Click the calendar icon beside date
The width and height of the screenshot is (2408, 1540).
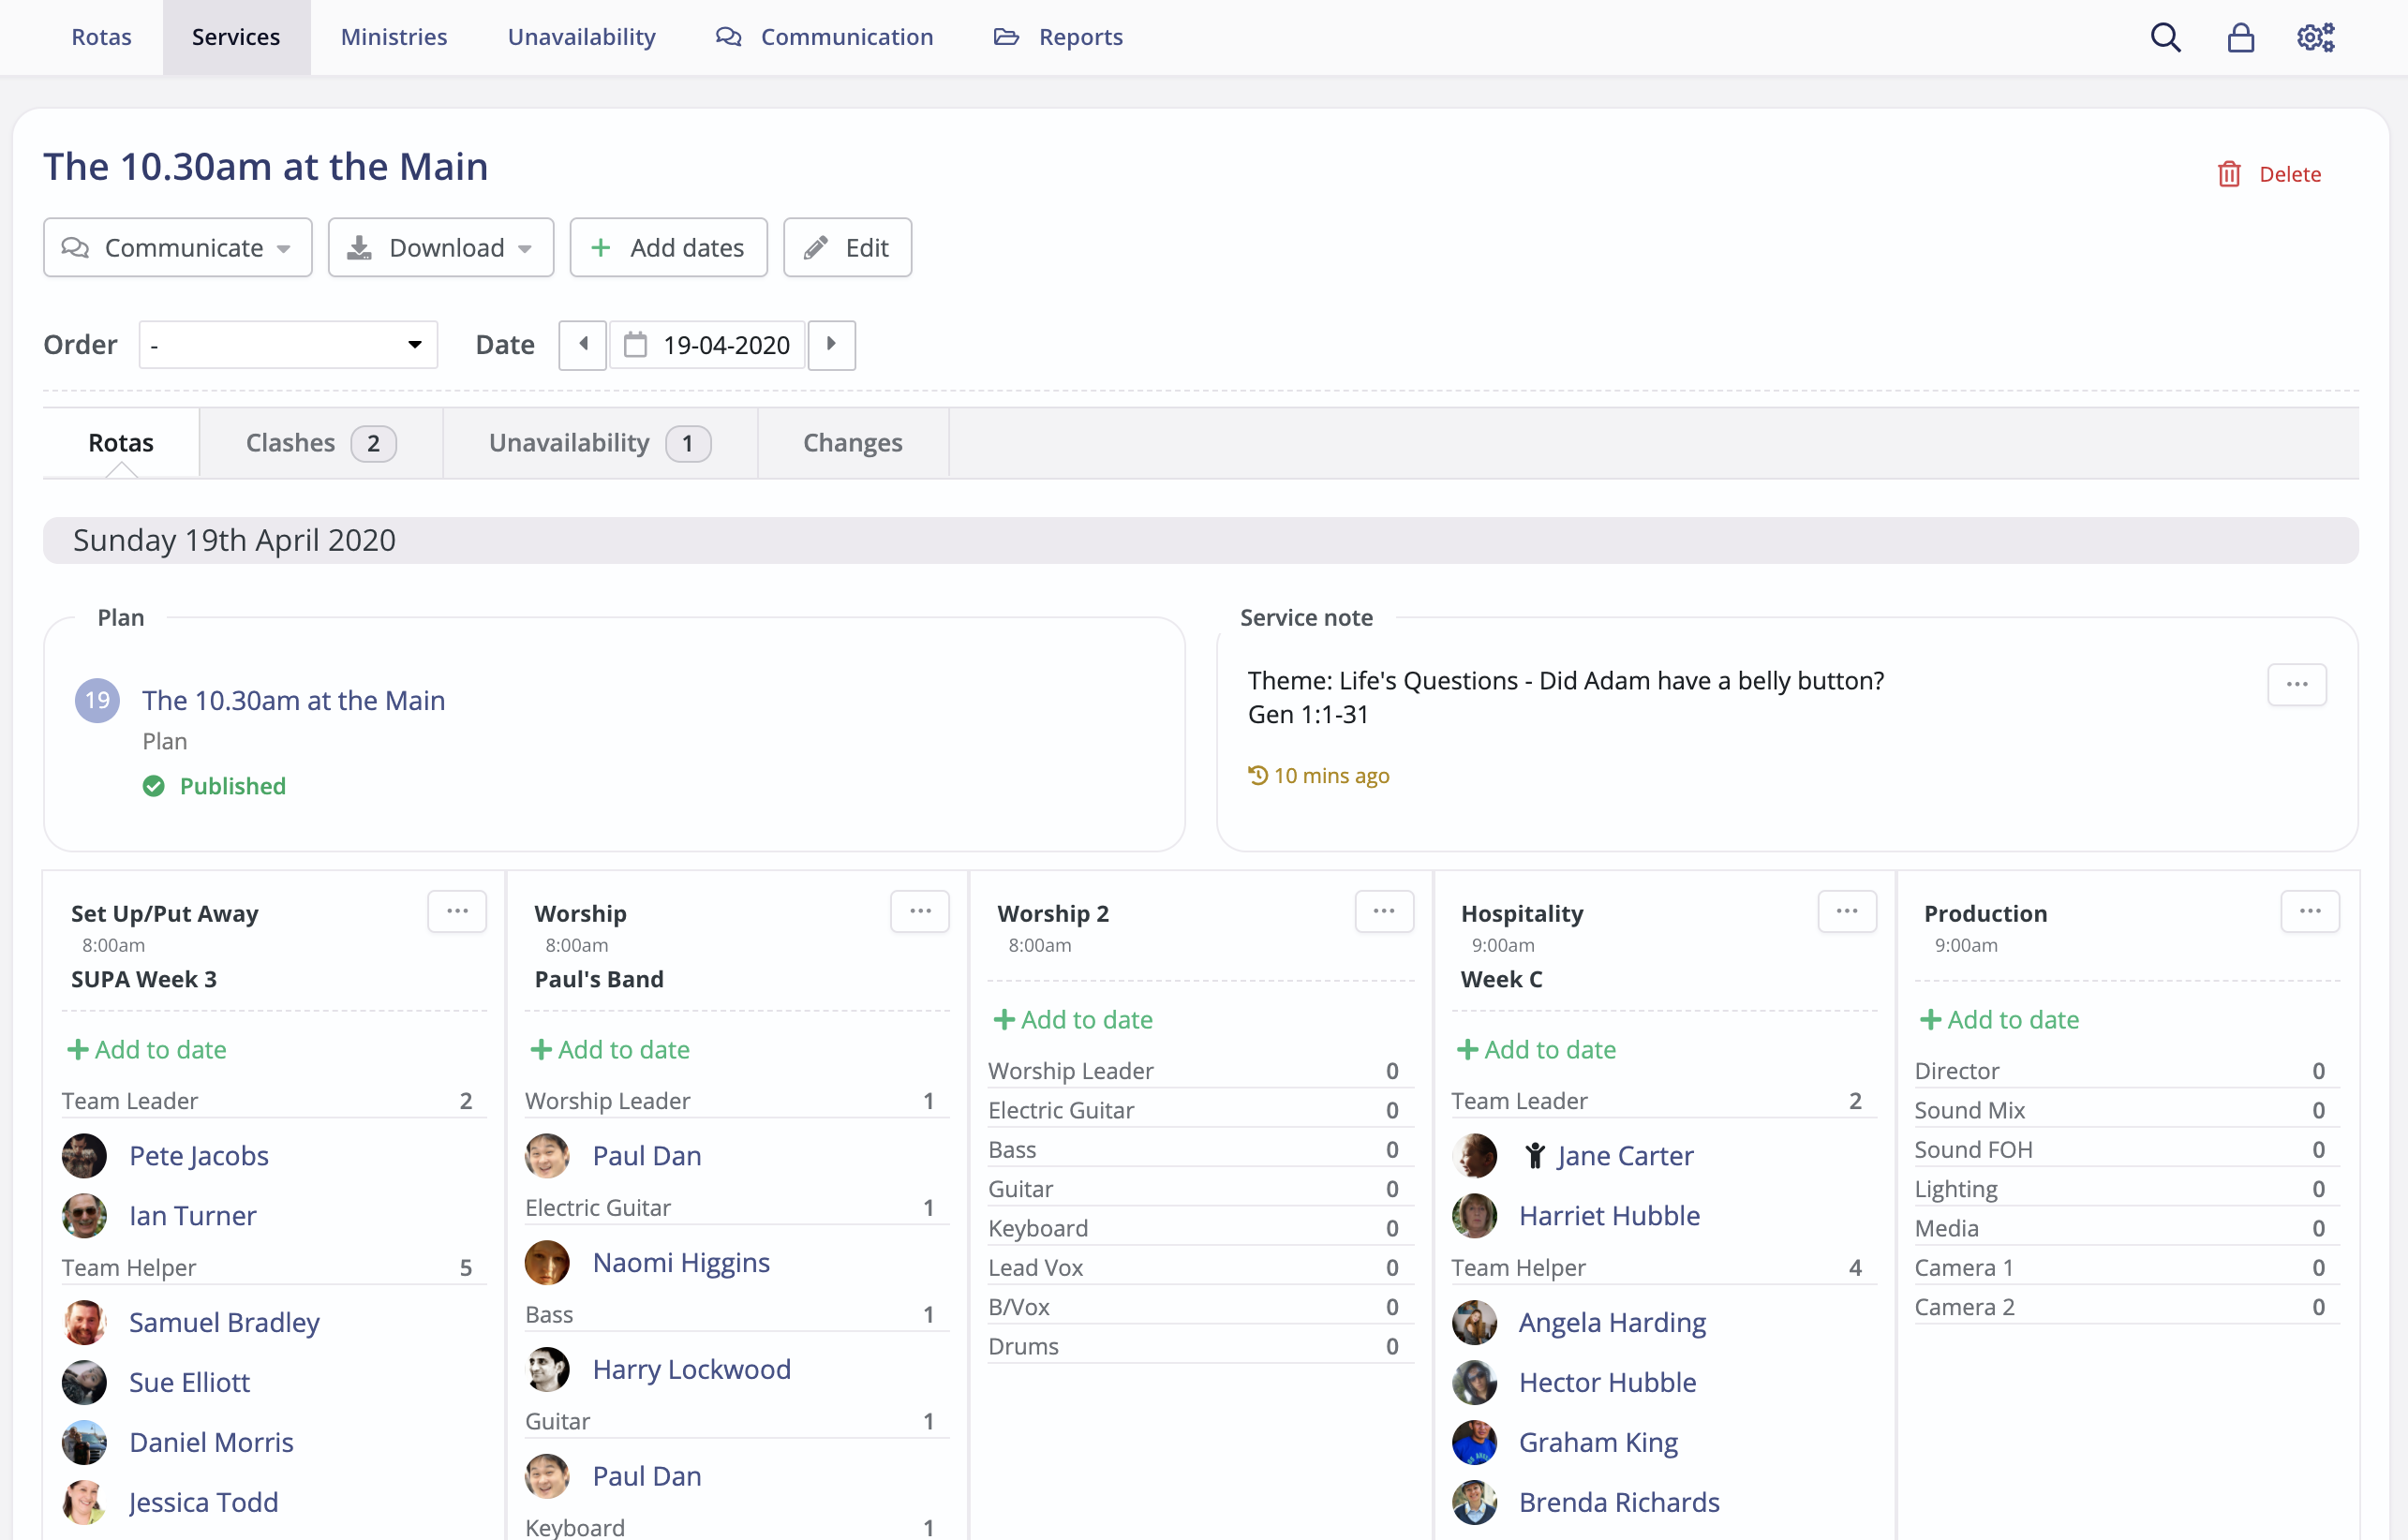pyautogui.click(x=635, y=345)
